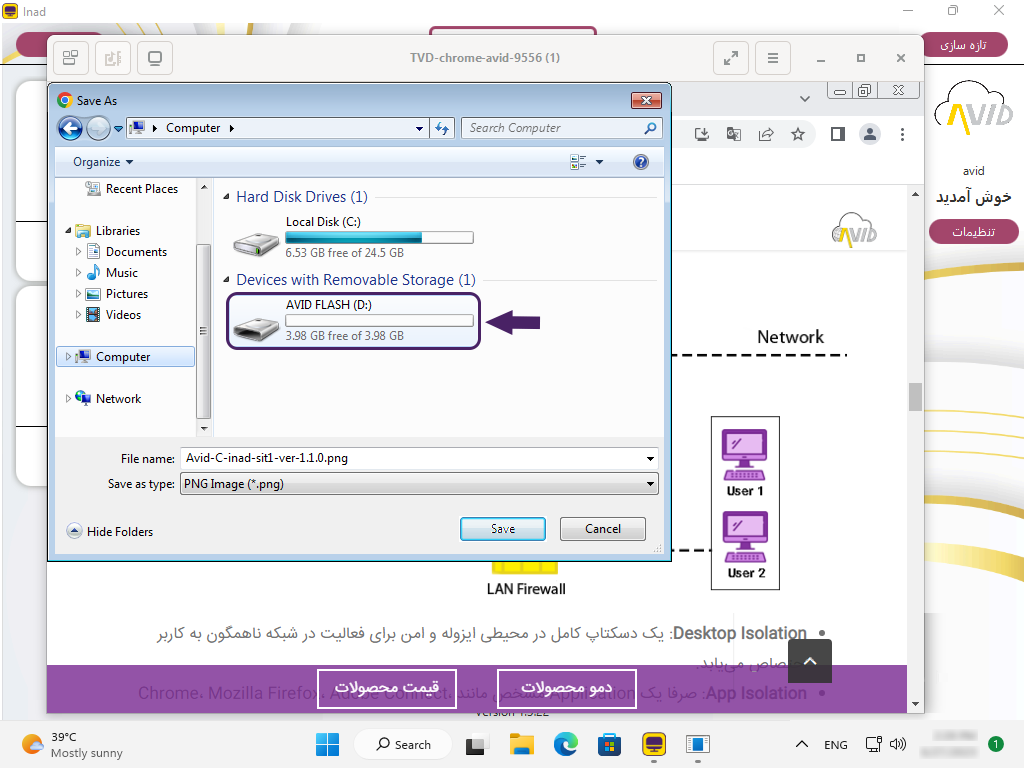
Task: Click the Chrome share page icon
Action: point(766,135)
